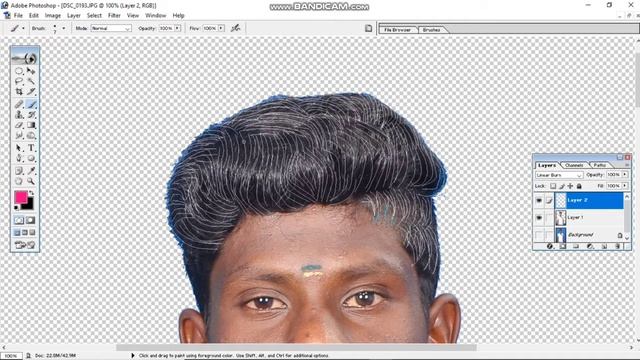The height and width of the screenshot is (360, 640).
Task: Hide Layer 2 eye icon
Action: point(539,200)
